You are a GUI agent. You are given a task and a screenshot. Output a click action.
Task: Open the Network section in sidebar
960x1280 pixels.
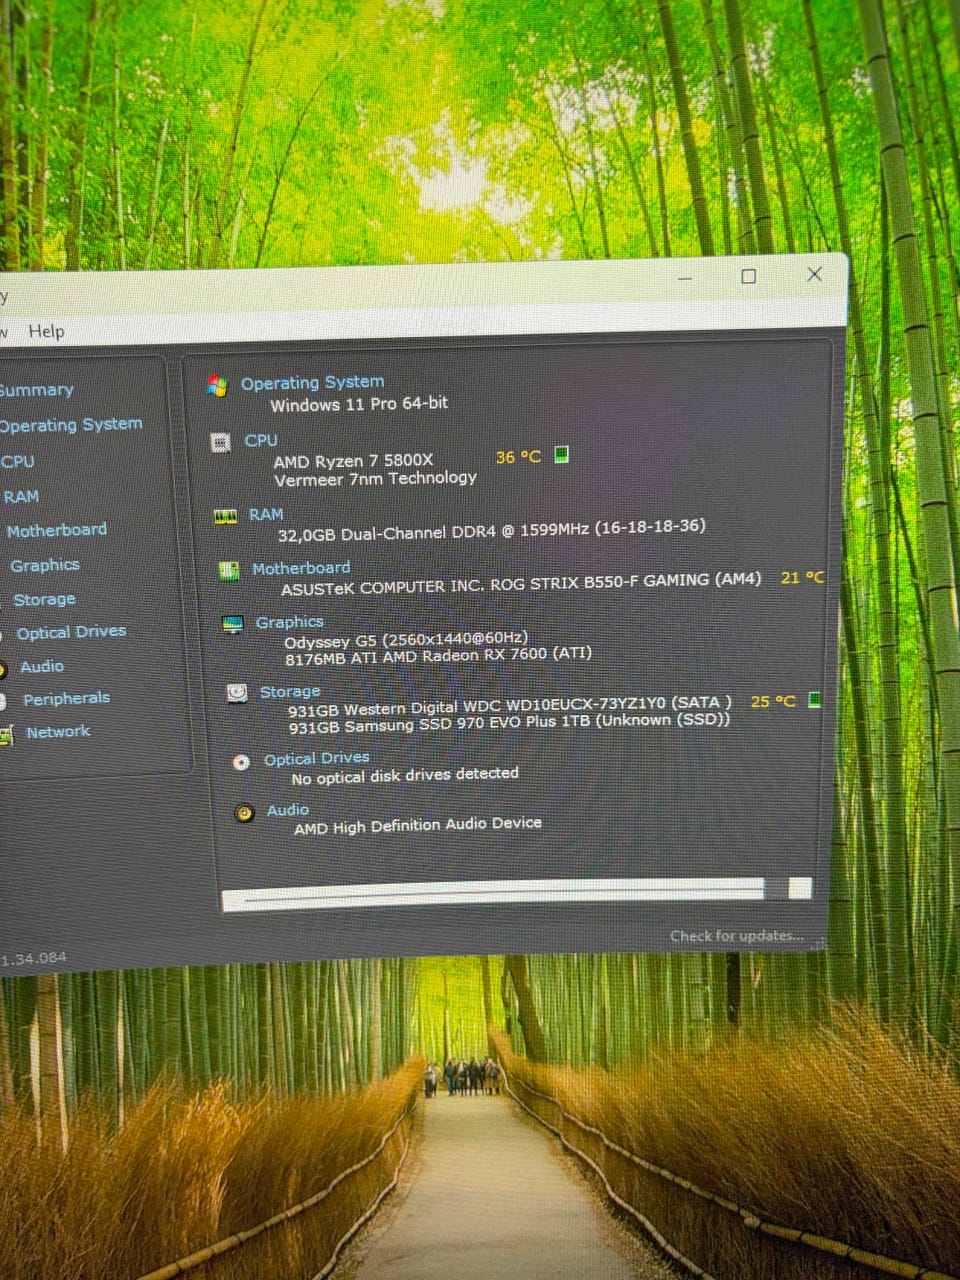58,732
